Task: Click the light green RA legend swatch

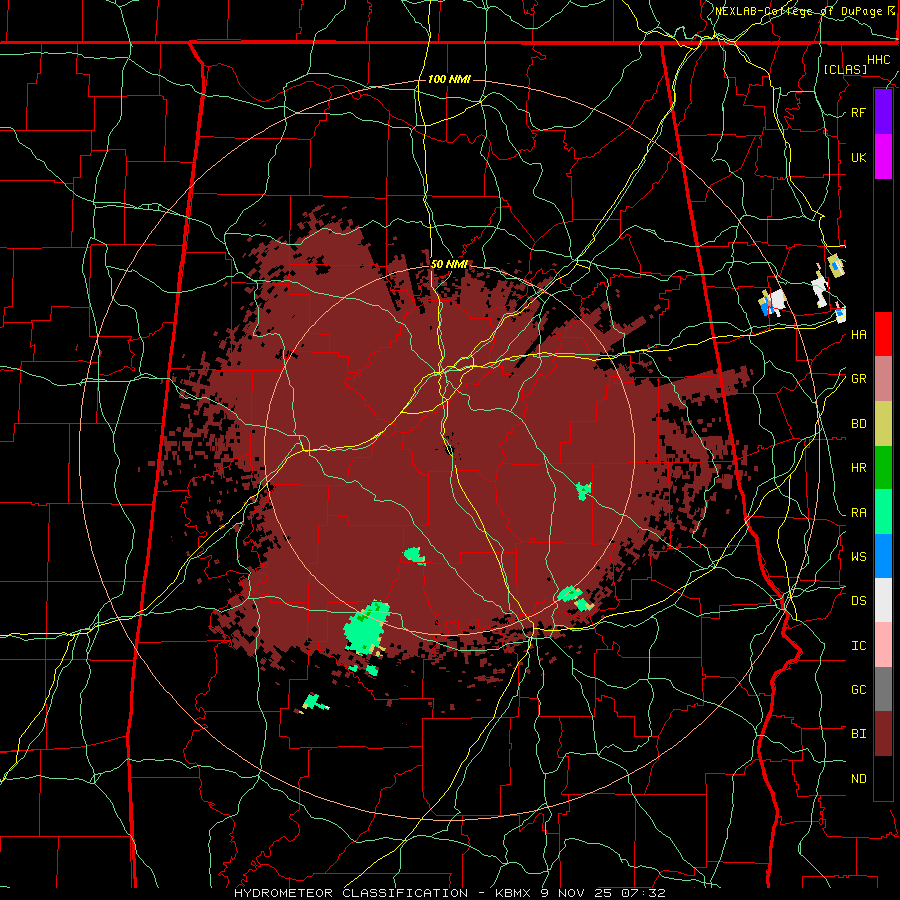Action: click(883, 512)
